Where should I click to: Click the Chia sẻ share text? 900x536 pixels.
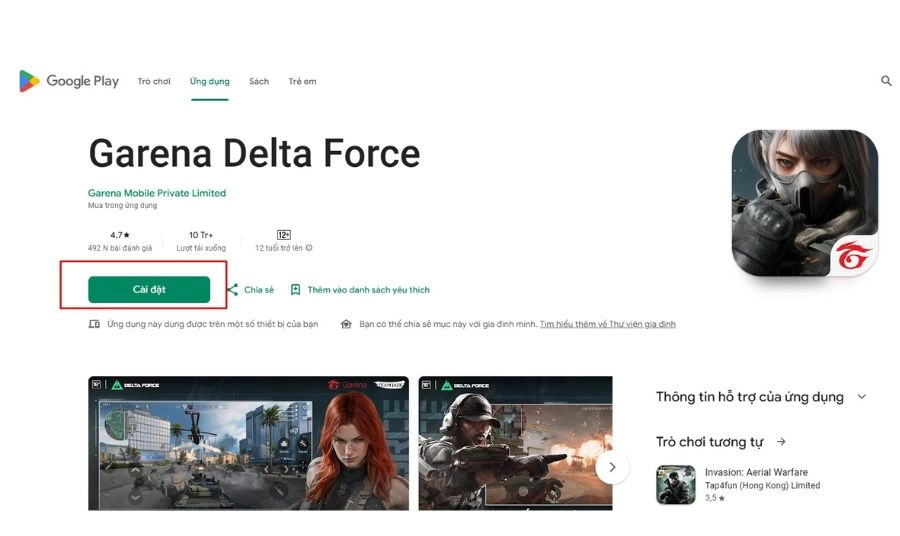click(259, 290)
